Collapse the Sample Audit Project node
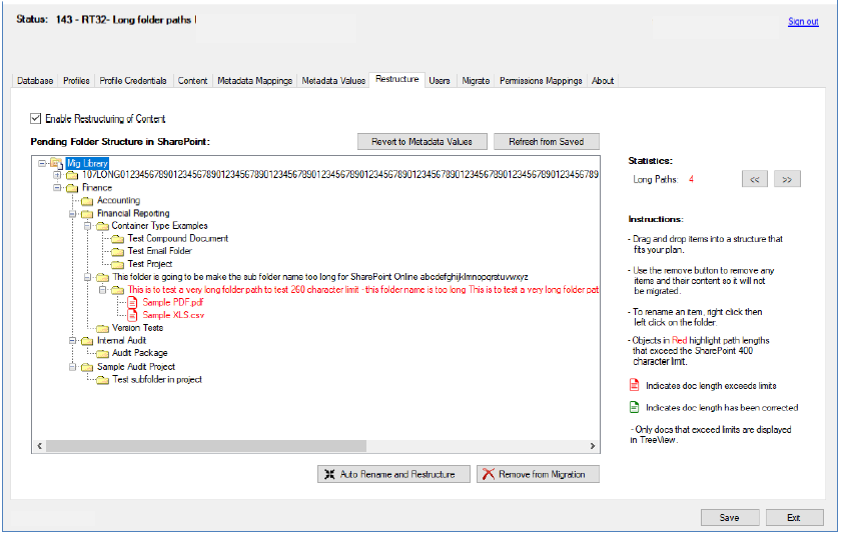Viewport: 841px width, 536px height. (x=71, y=366)
